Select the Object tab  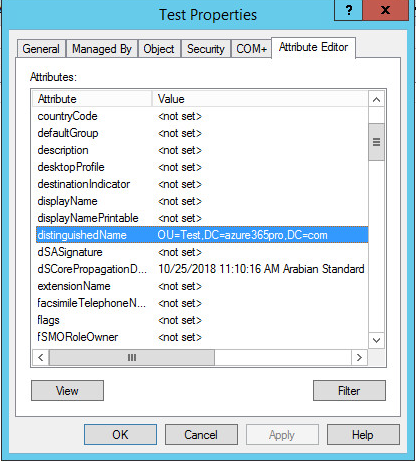point(159,49)
